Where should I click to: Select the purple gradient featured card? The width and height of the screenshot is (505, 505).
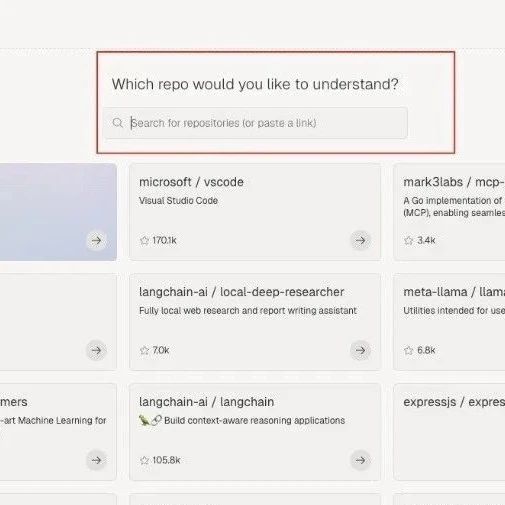58,212
